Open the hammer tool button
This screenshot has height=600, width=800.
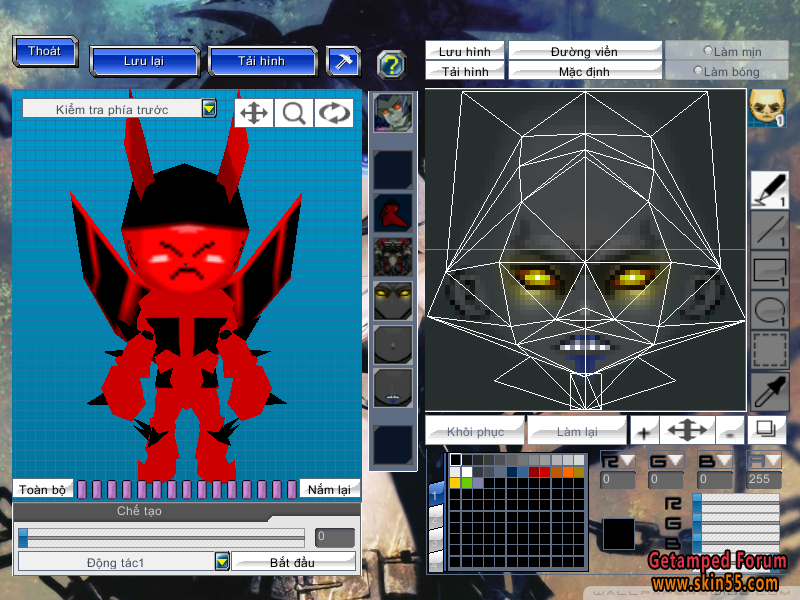coord(343,61)
